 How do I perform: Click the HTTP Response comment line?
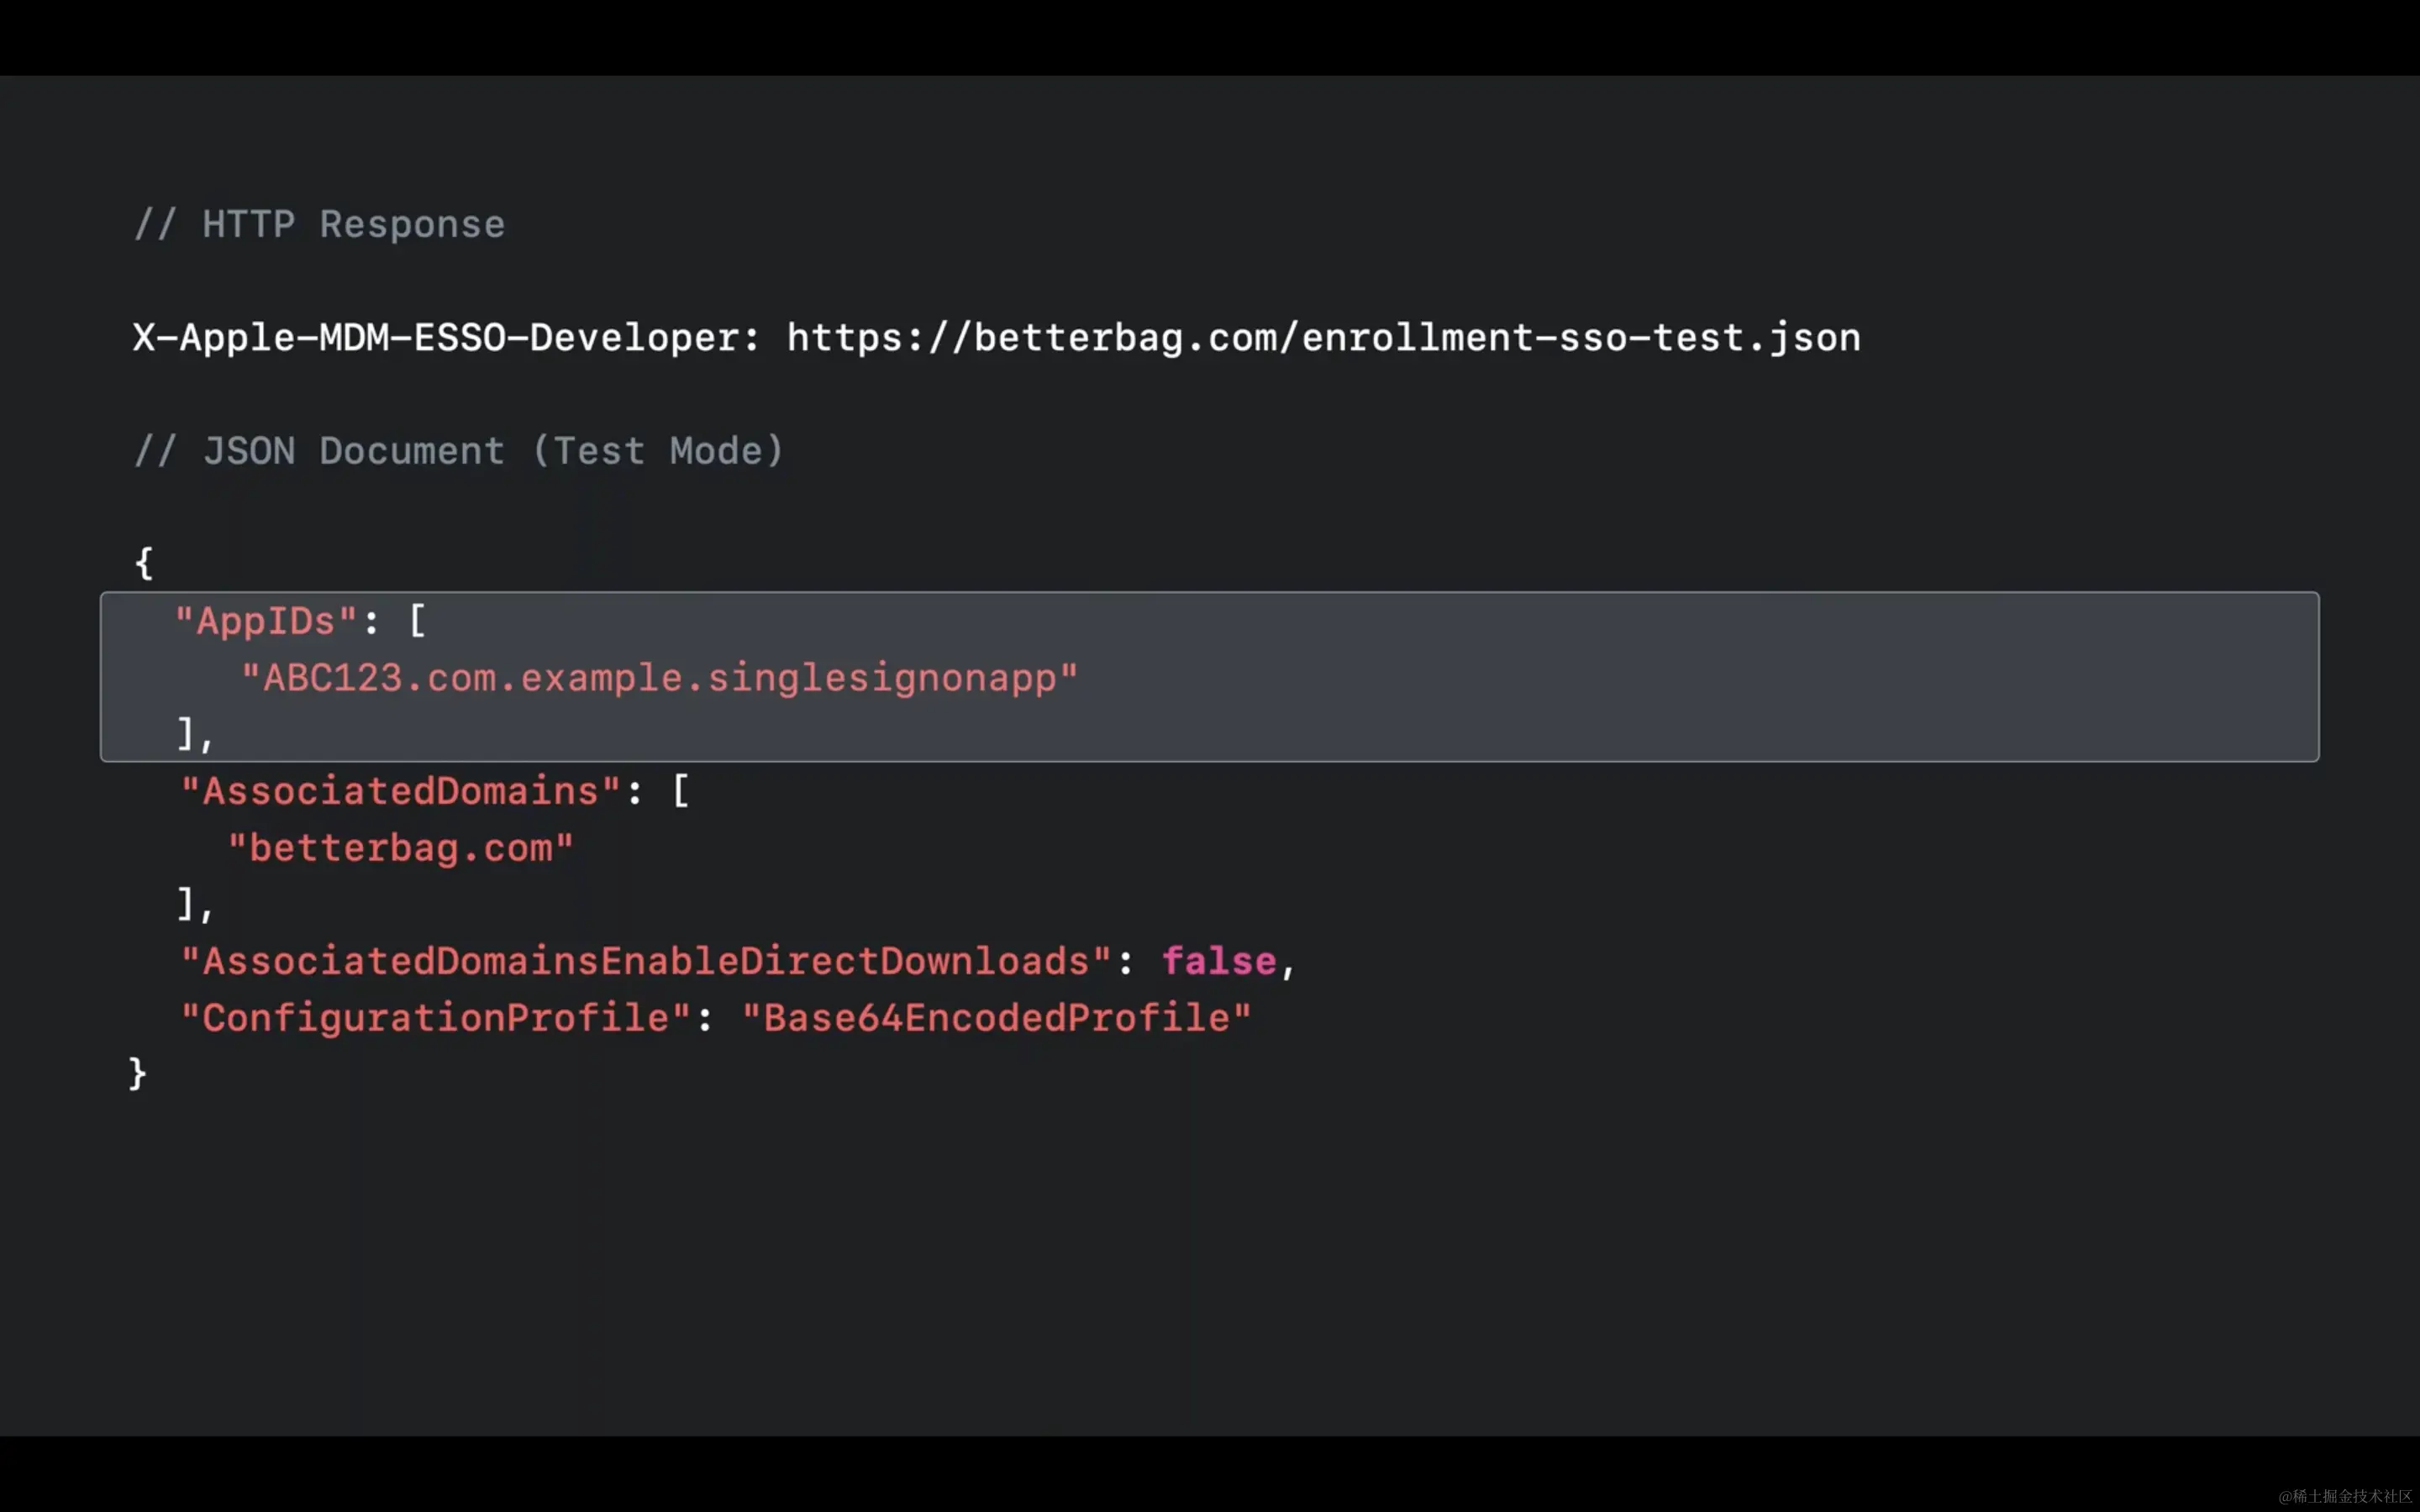point(320,224)
